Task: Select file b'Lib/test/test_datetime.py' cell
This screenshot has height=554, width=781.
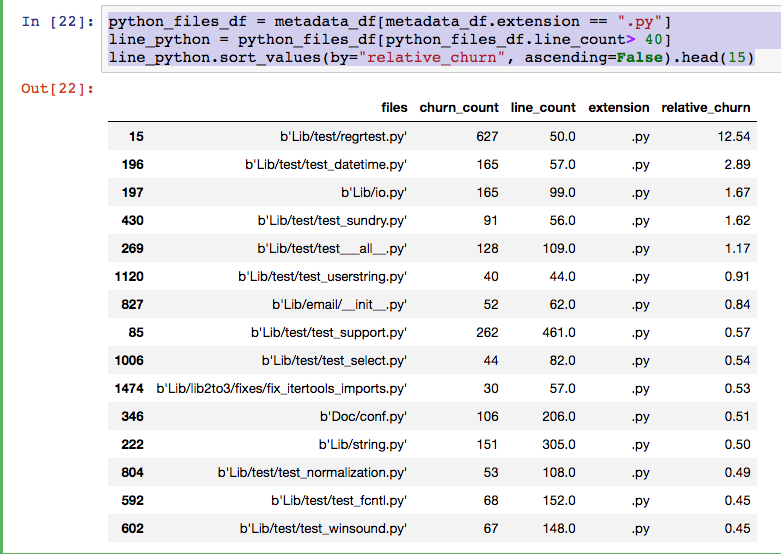Action: pos(326,164)
